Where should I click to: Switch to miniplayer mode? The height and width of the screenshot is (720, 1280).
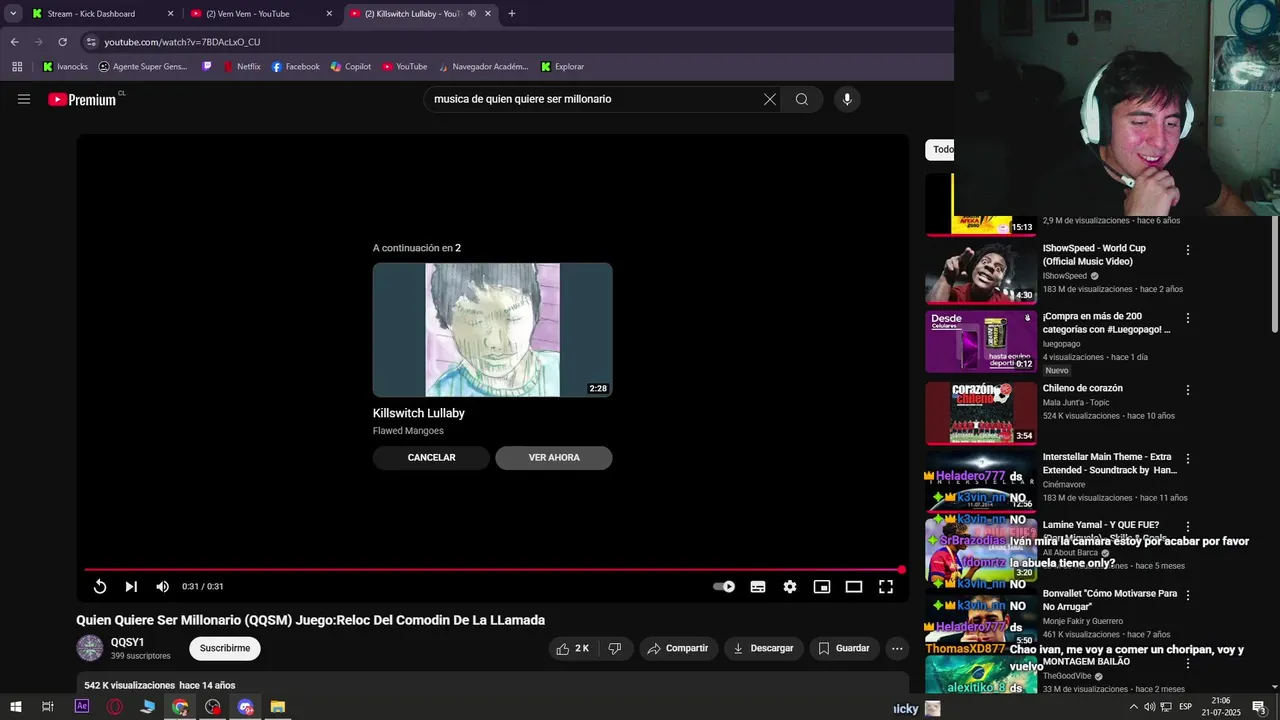point(822,587)
